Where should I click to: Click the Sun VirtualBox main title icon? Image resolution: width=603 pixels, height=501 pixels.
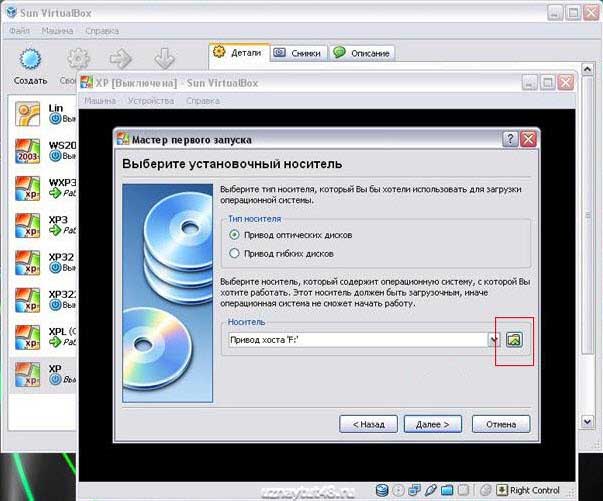pos(12,12)
